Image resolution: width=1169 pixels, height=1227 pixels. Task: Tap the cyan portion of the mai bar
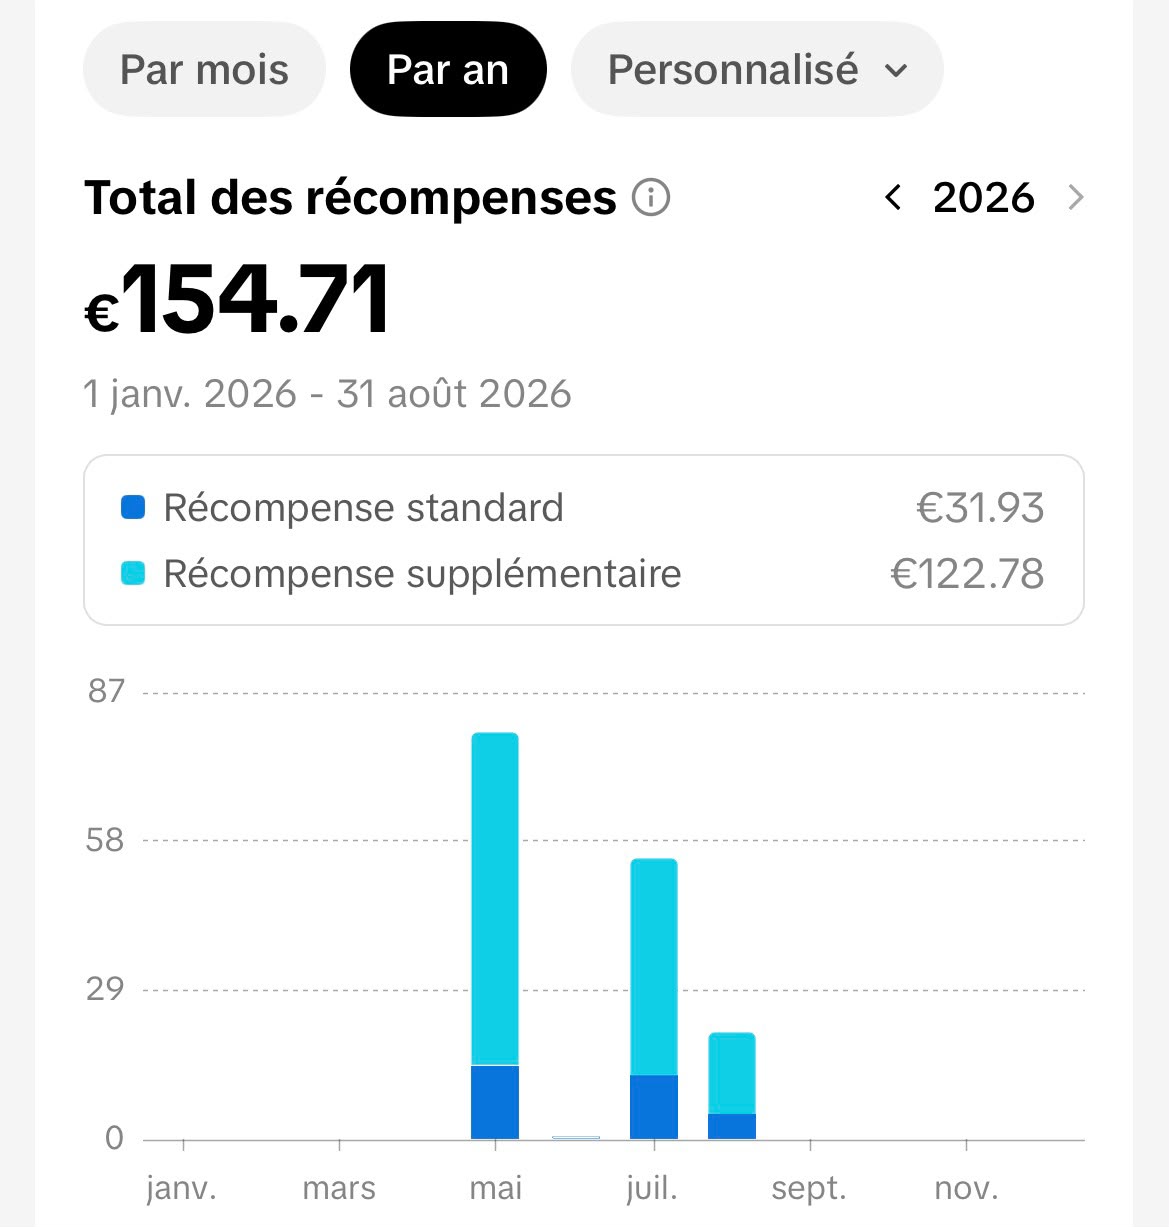pyautogui.click(x=495, y=899)
